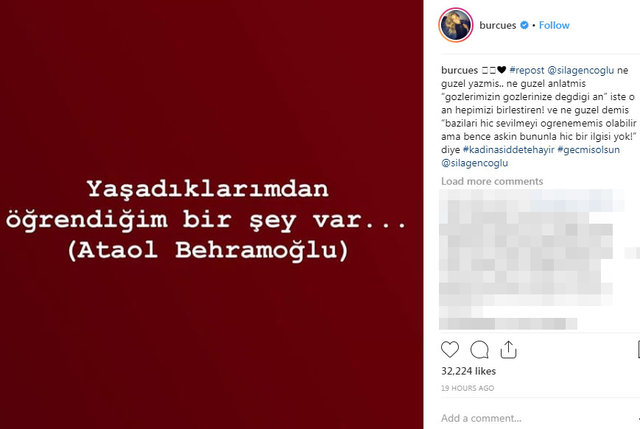Screen dimensions: 640x429
Task: Click the blue verified badge beside burcues
Action: point(524,25)
